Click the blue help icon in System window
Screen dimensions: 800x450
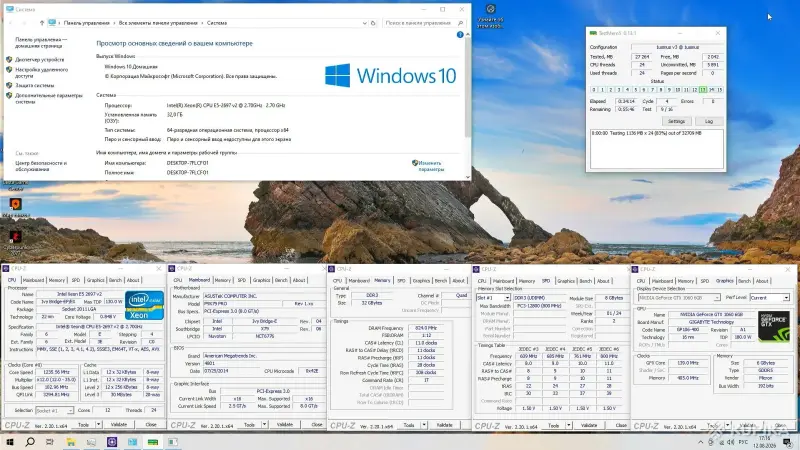(x=460, y=35)
